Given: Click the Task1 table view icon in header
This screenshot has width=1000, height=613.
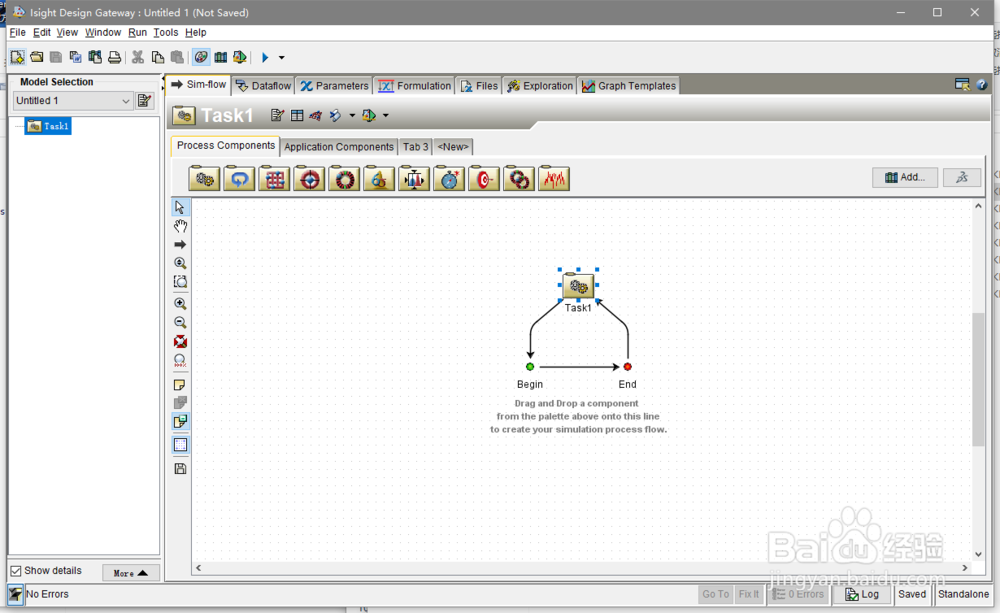Looking at the screenshot, I should (x=297, y=115).
